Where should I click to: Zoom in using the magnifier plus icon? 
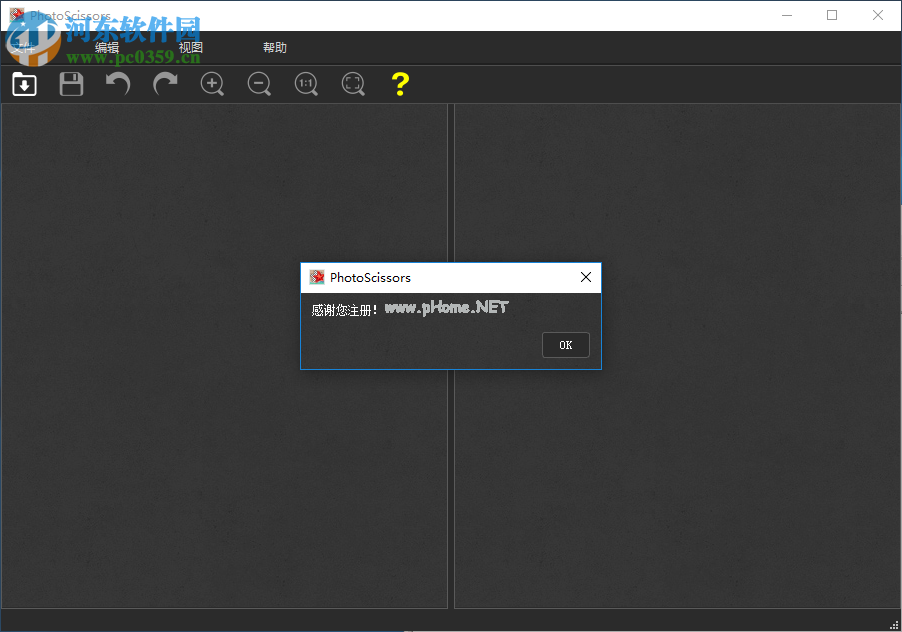click(211, 84)
